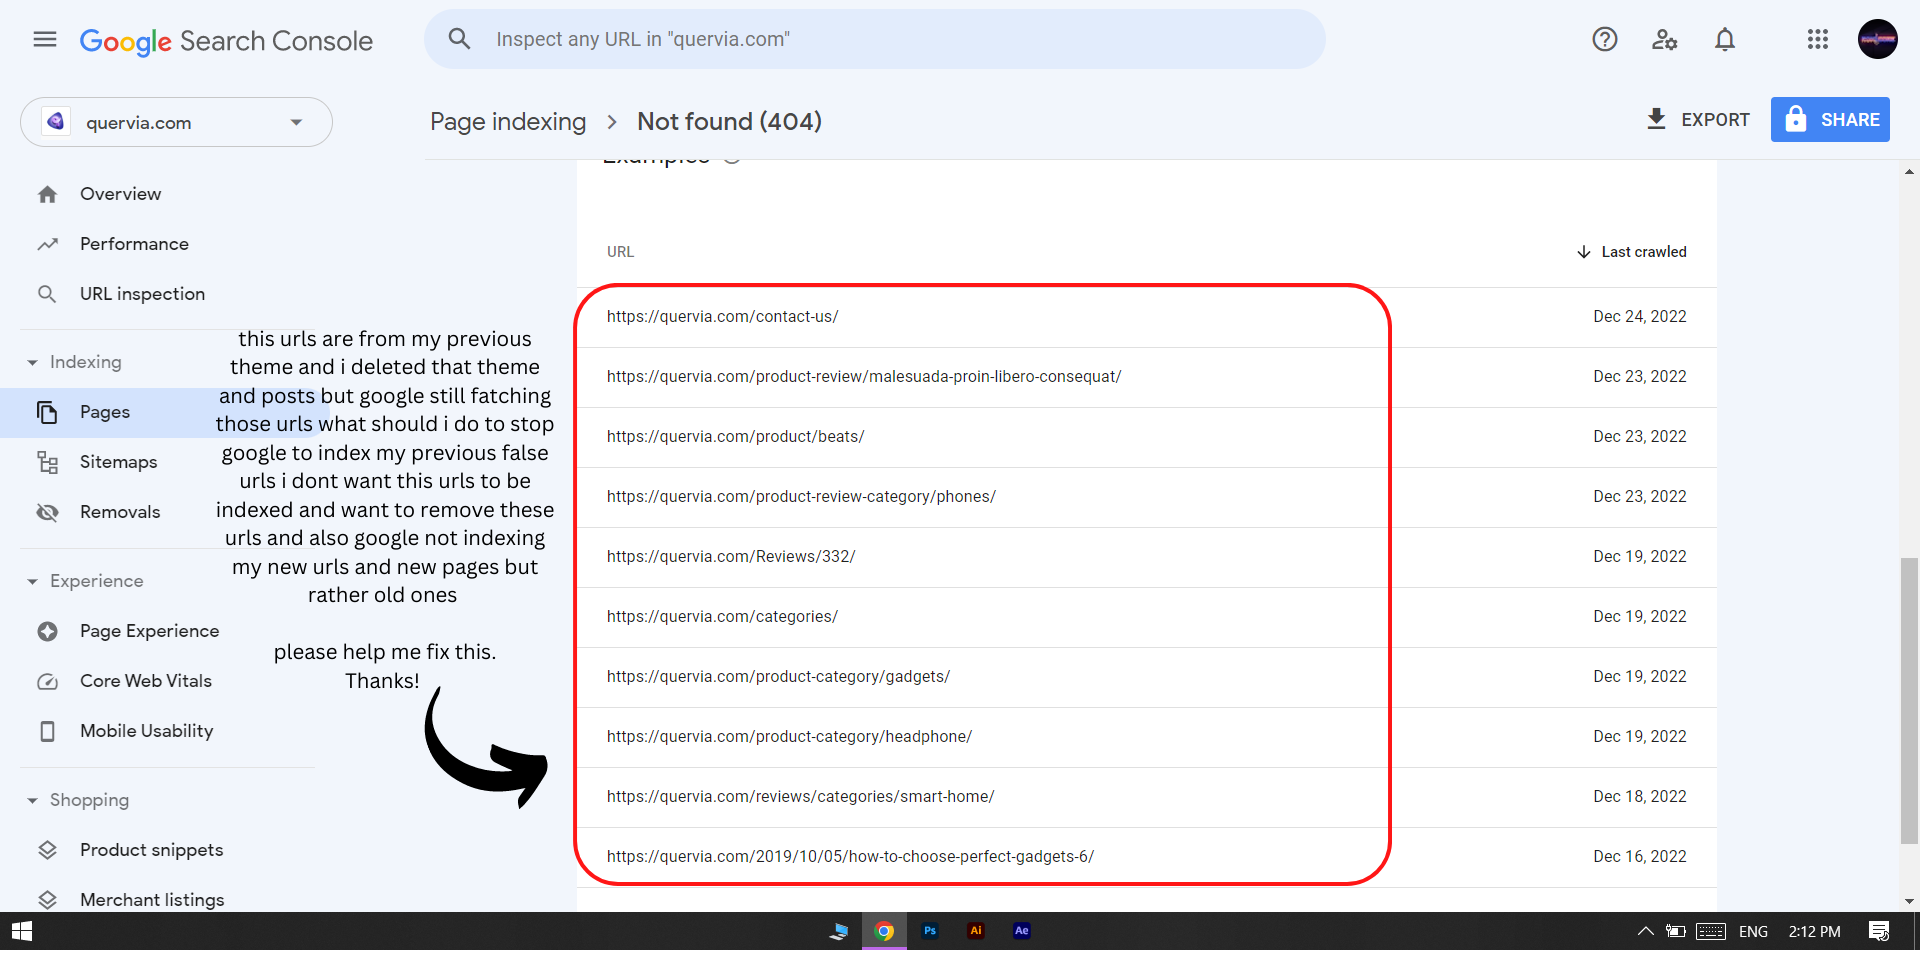Click the 2:12 PM taskbar clock

click(1815, 931)
